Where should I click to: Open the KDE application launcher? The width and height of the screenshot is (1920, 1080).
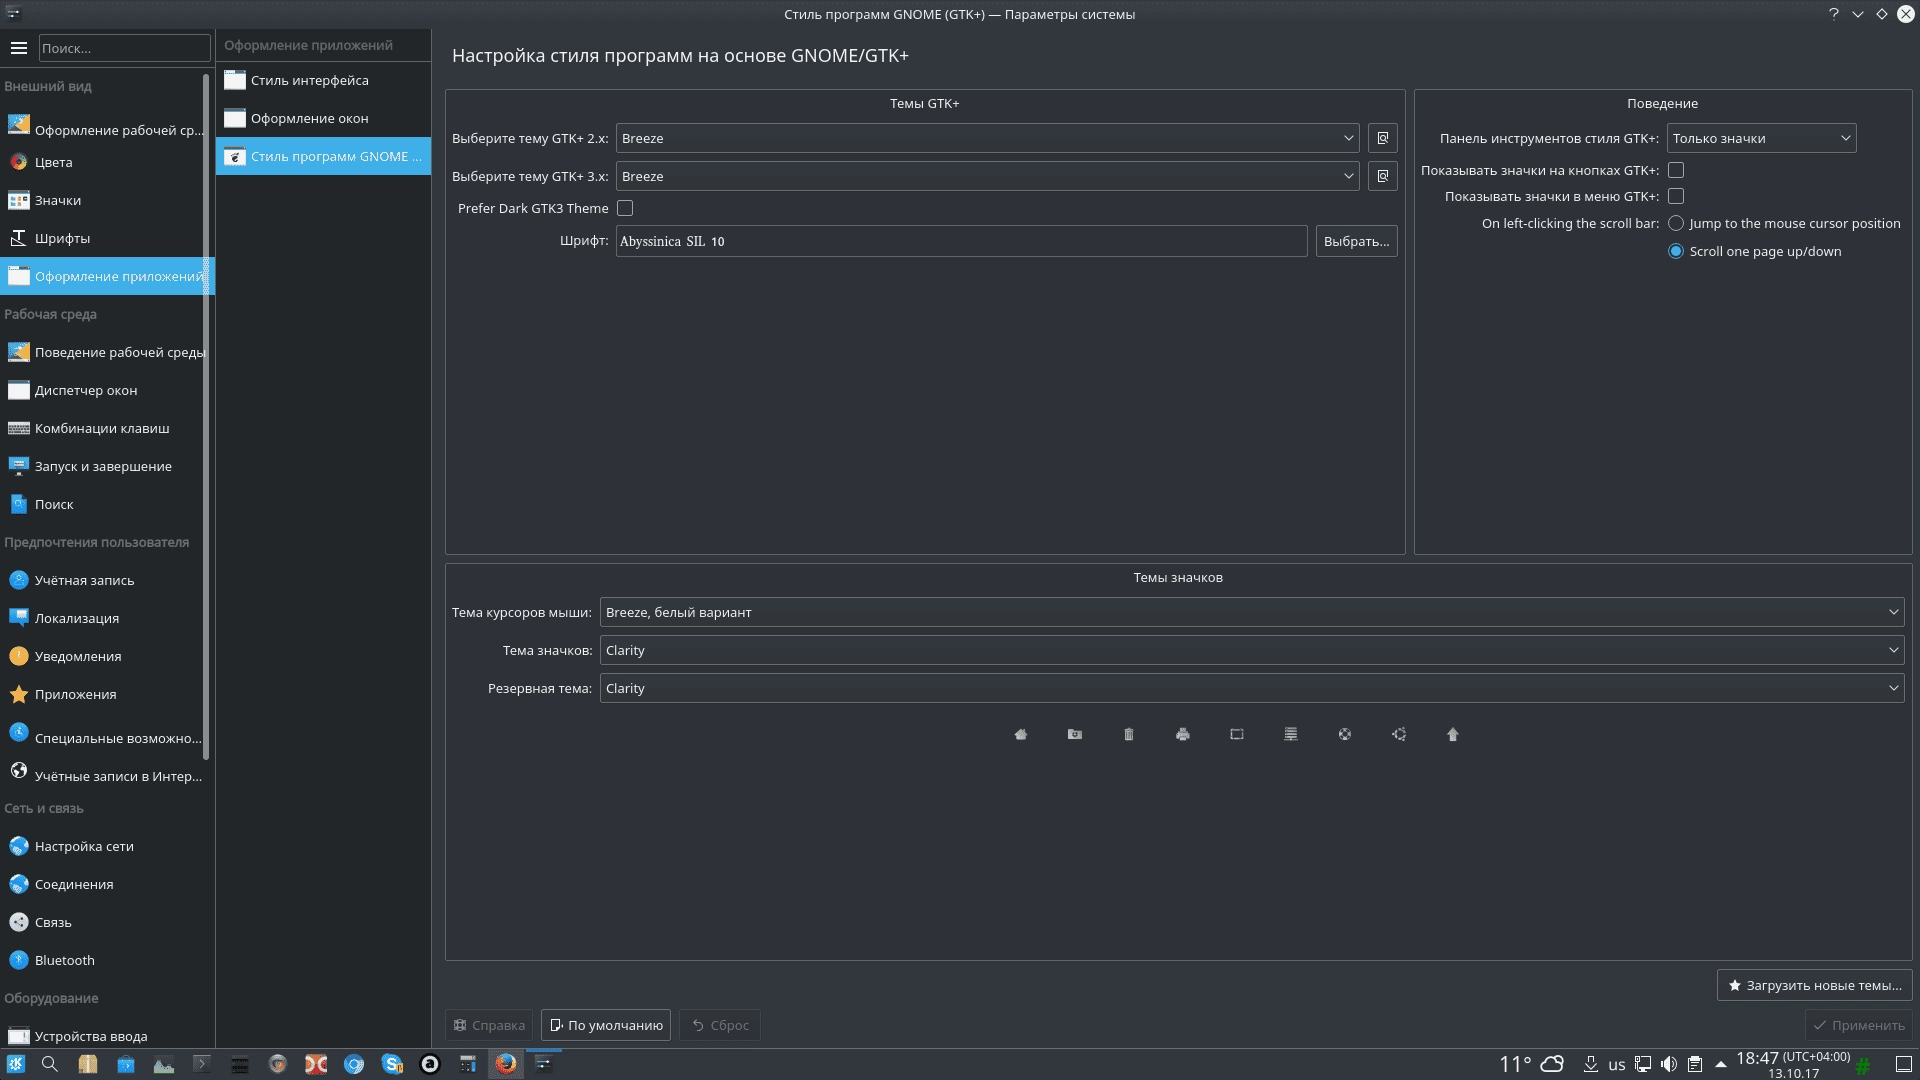pos(16,1064)
